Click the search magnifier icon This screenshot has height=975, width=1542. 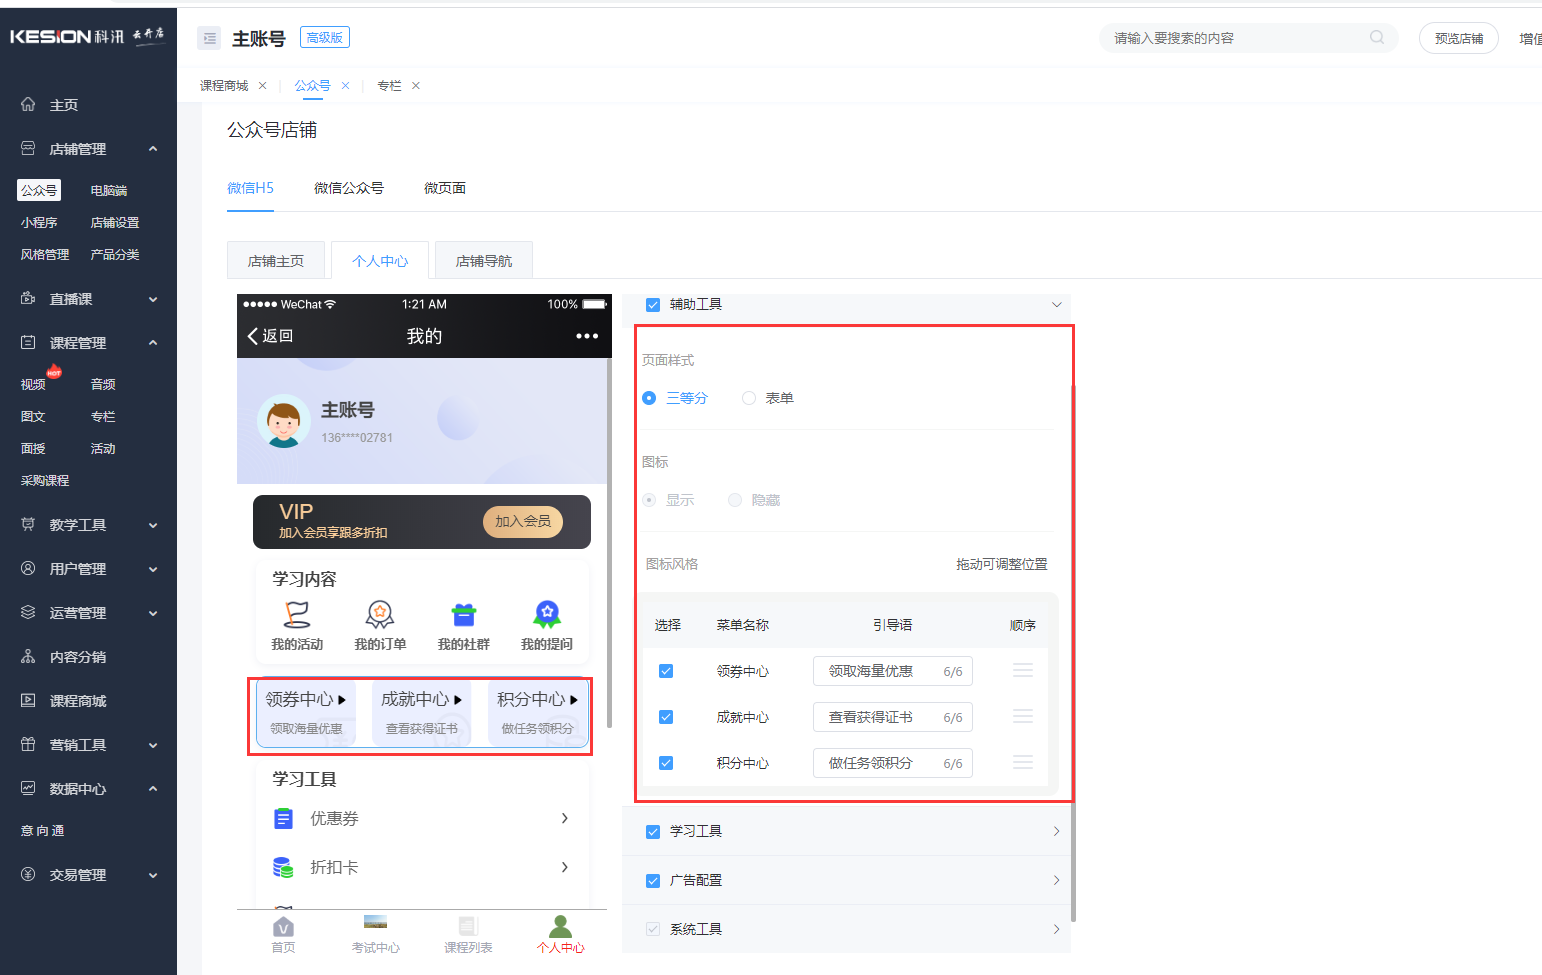[1376, 37]
